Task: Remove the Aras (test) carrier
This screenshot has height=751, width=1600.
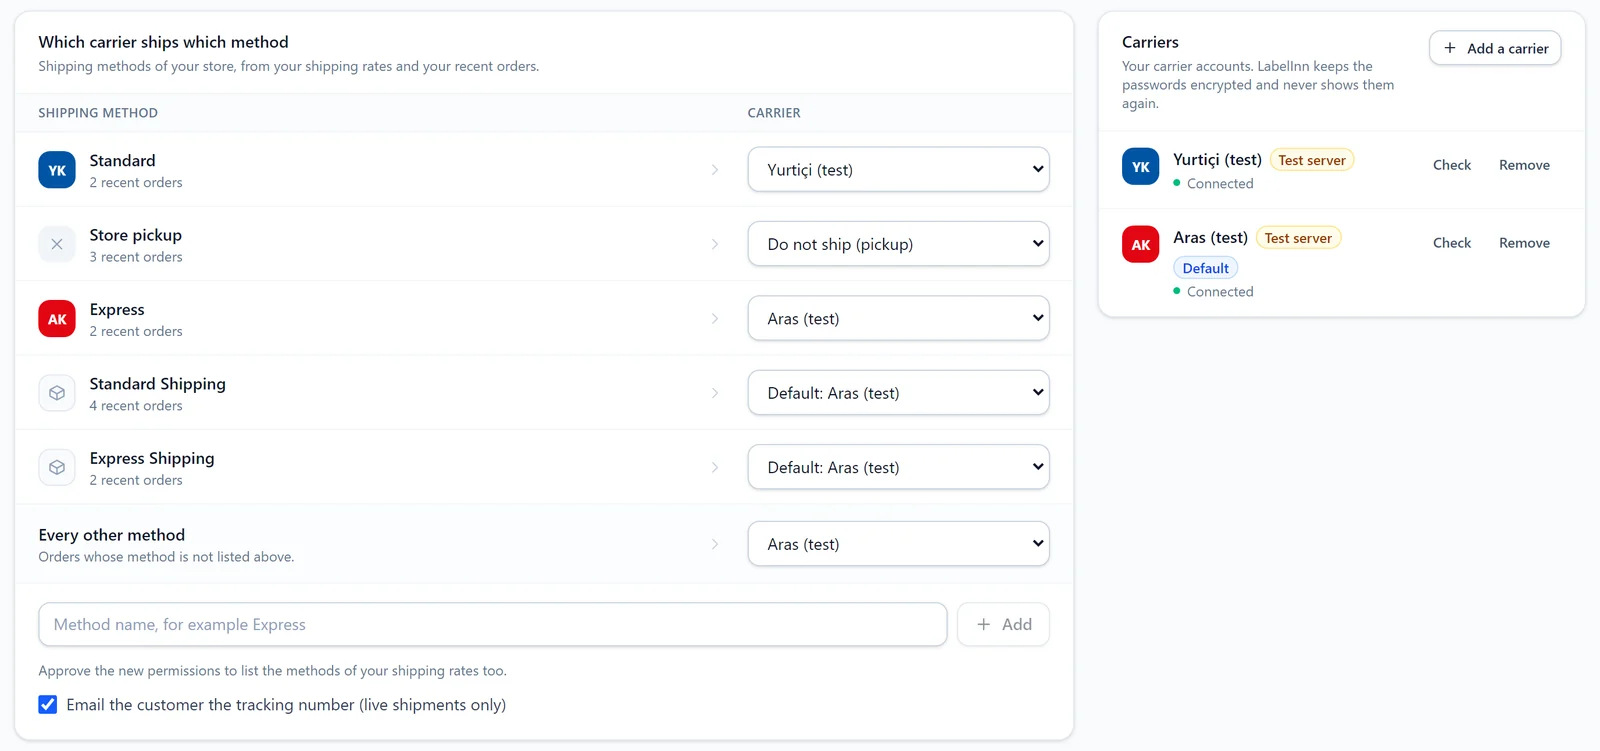Action: (1524, 243)
